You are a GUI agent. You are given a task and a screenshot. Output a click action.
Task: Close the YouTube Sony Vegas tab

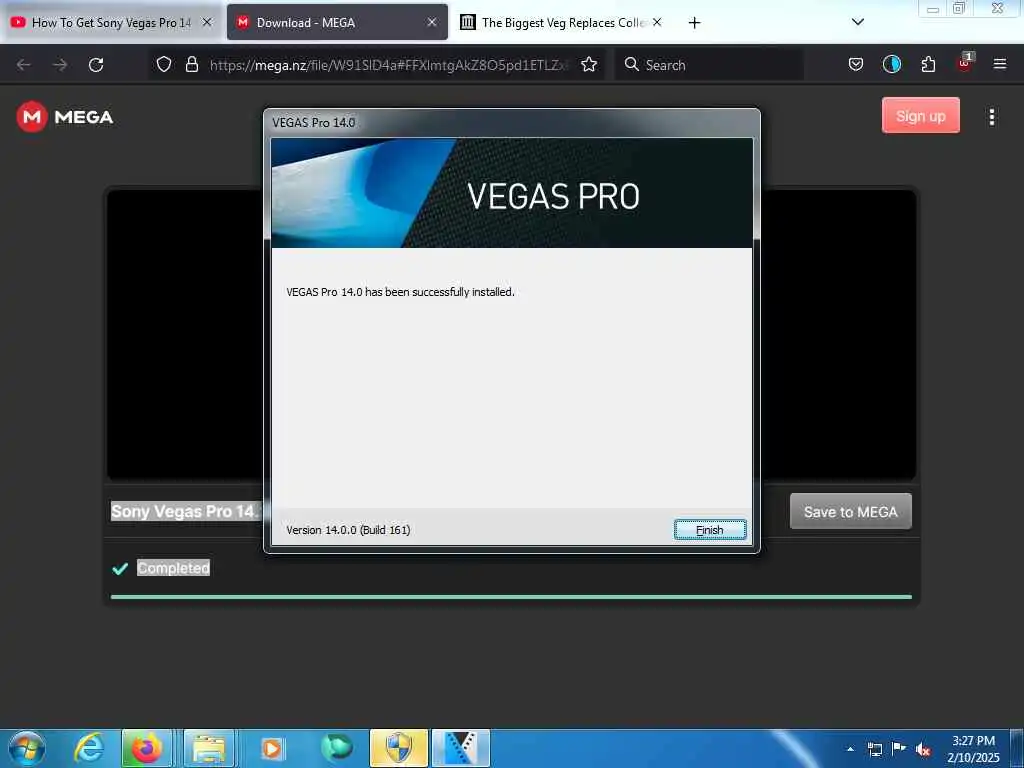(207, 22)
